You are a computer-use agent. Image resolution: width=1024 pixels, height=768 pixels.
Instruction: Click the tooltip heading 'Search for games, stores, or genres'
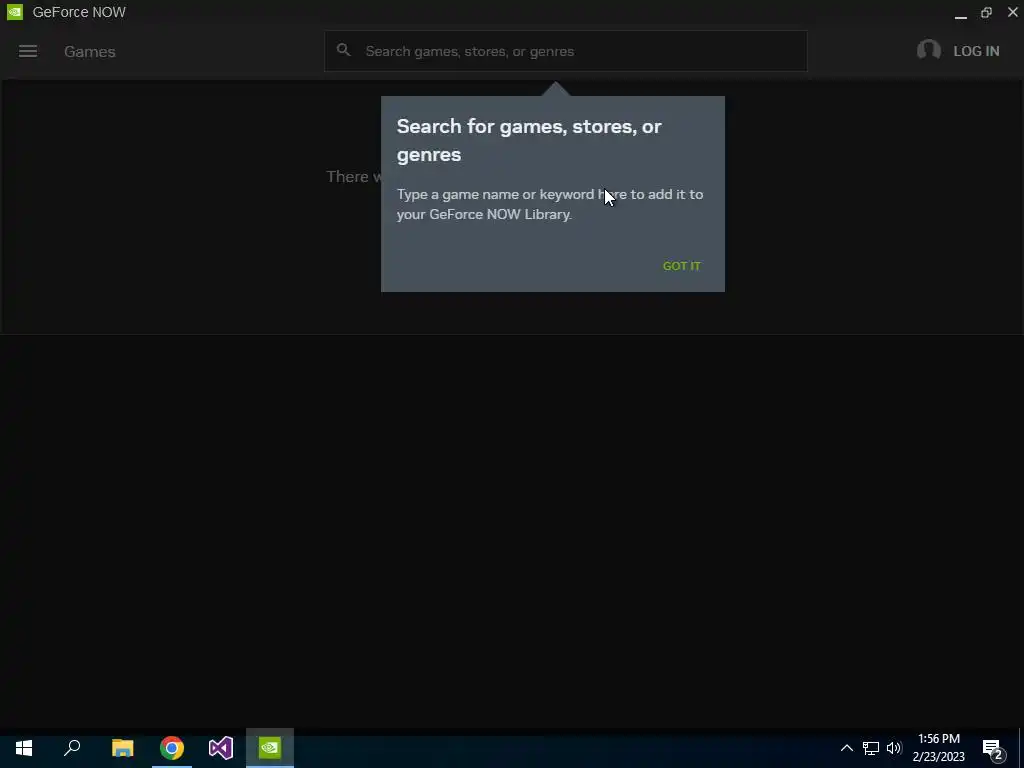(x=529, y=140)
